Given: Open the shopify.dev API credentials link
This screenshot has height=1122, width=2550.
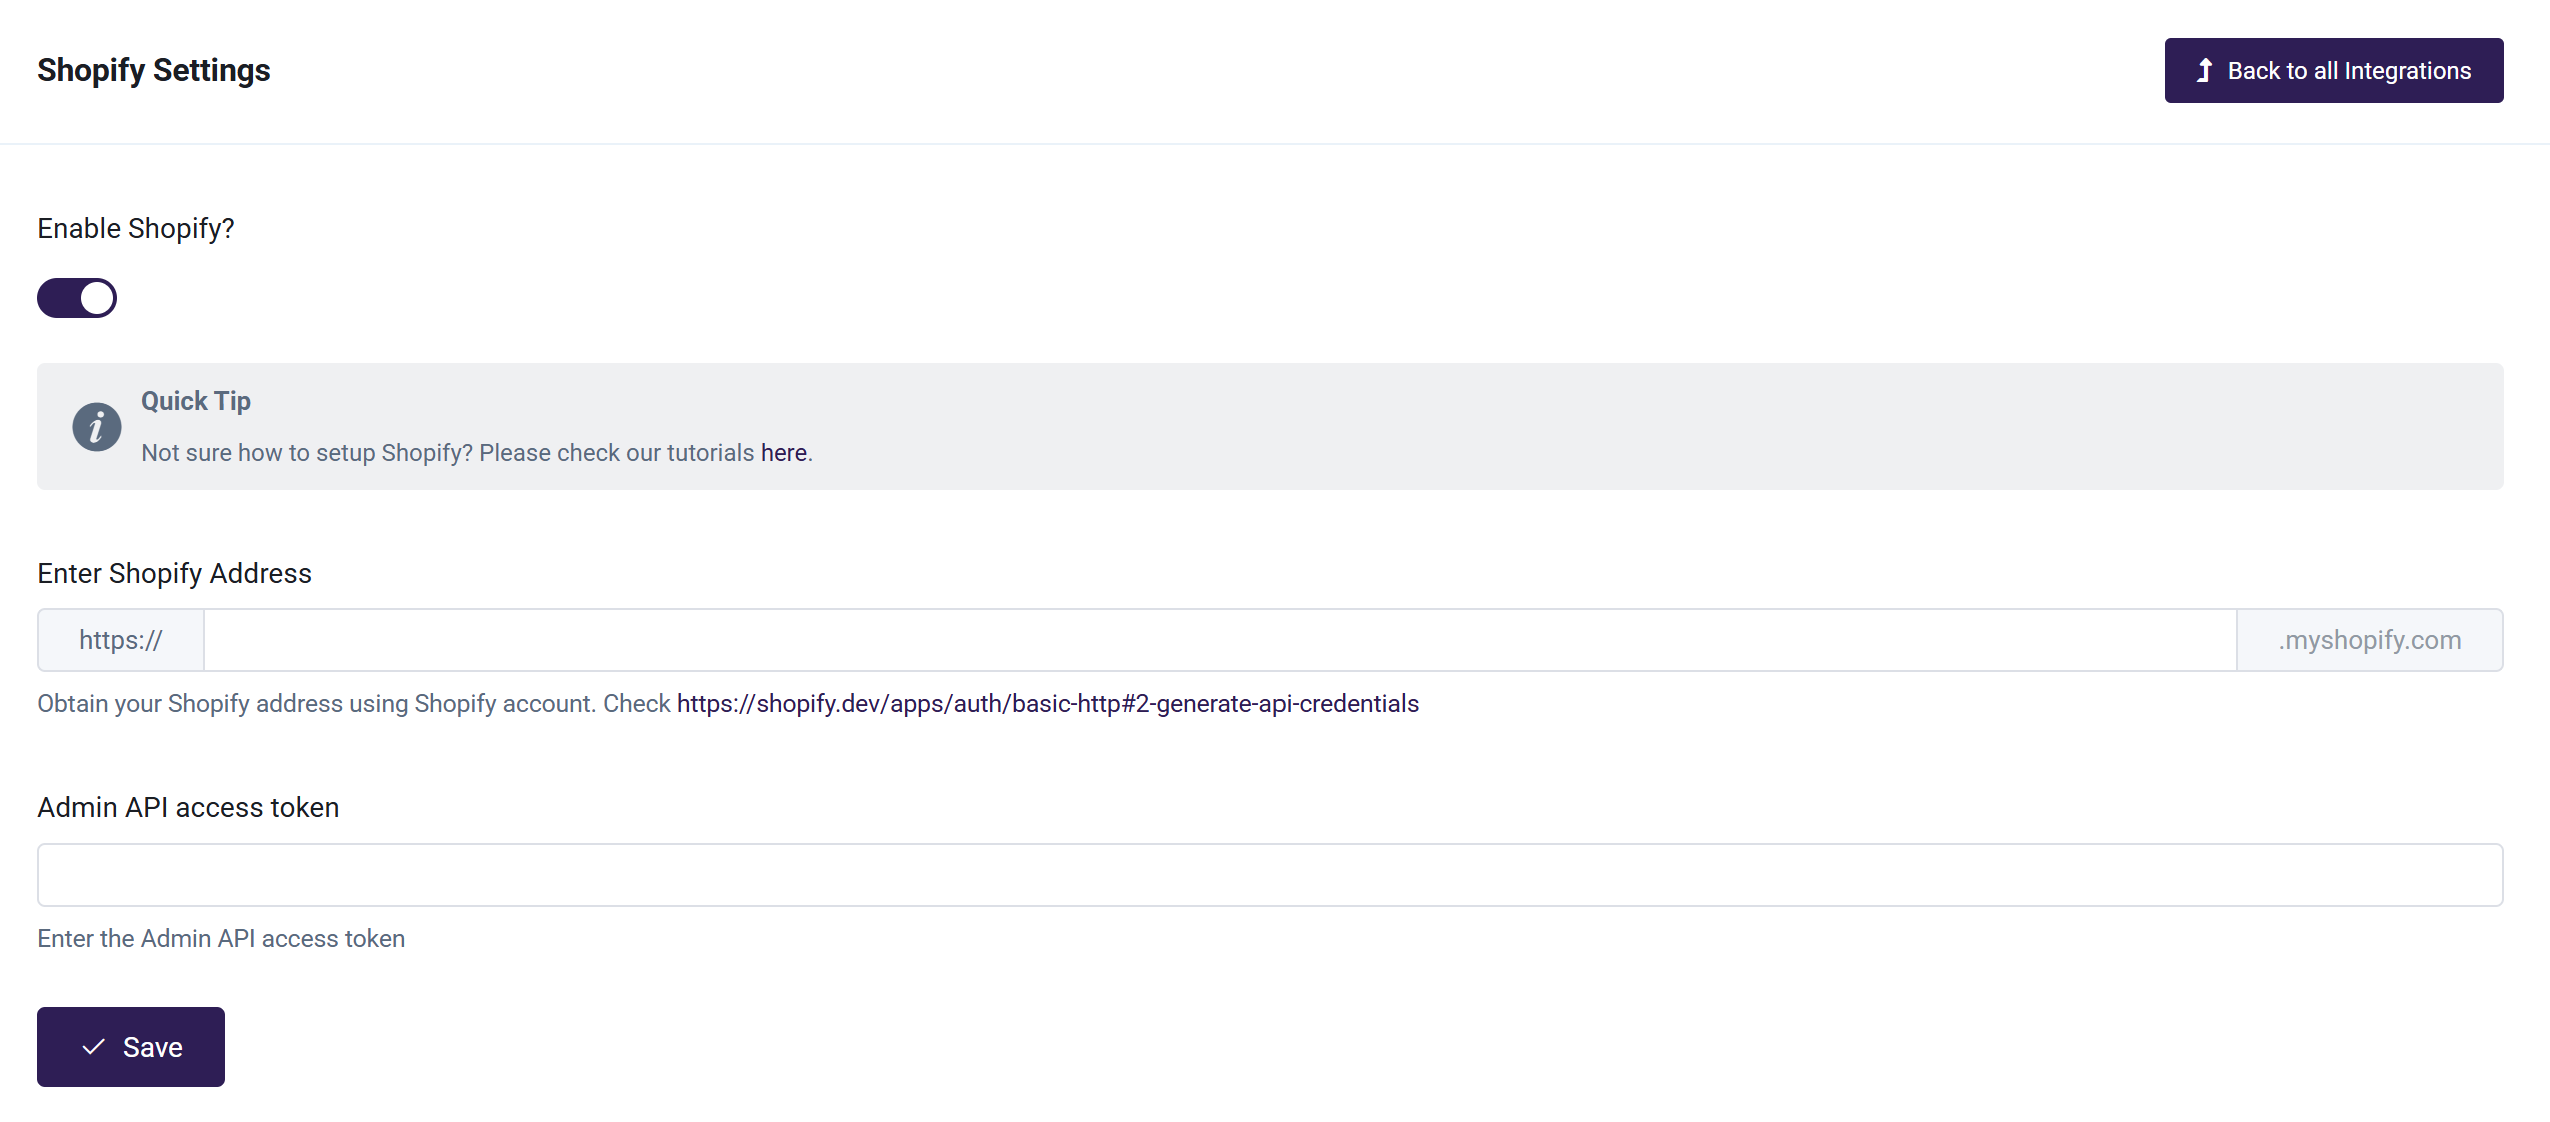Looking at the screenshot, I should pyautogui.click(x=1047, y=704).
